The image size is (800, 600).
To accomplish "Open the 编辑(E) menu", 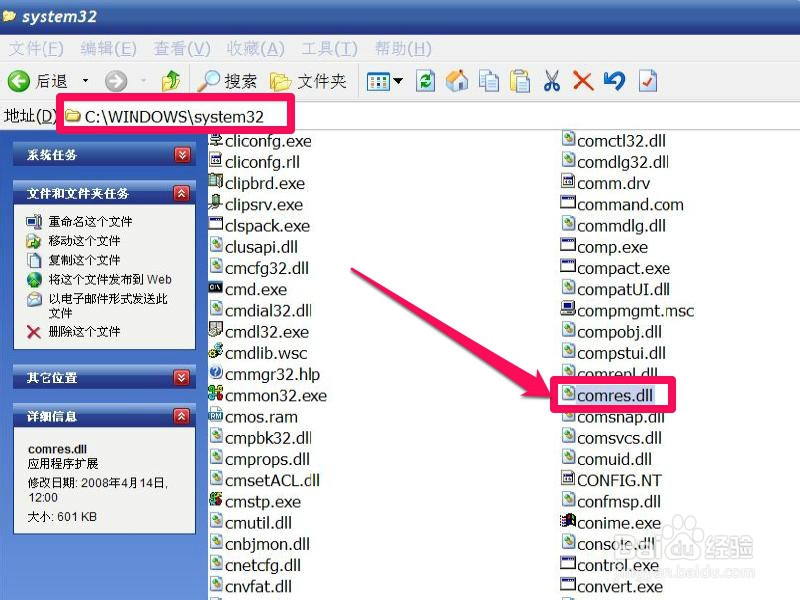I will (x=108, y=48).
